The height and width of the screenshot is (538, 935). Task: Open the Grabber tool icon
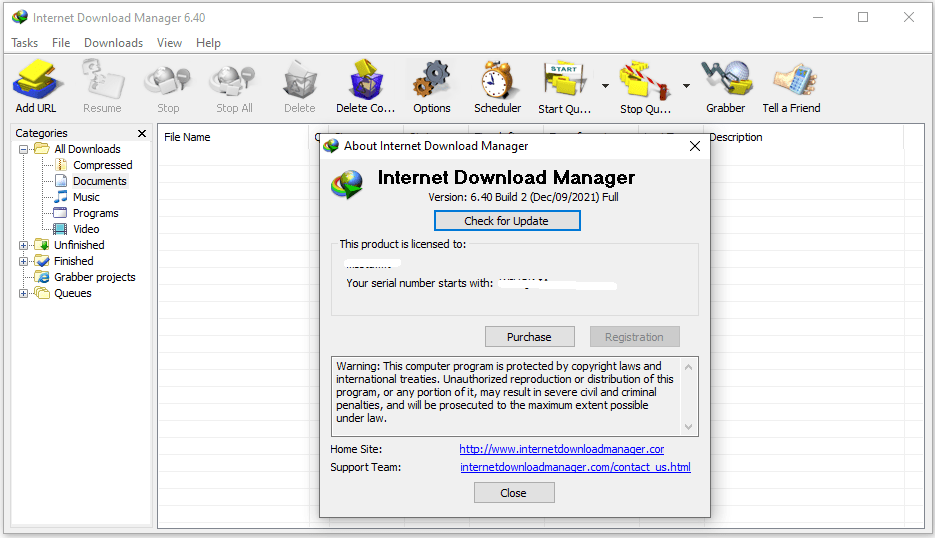coord(726,78)
